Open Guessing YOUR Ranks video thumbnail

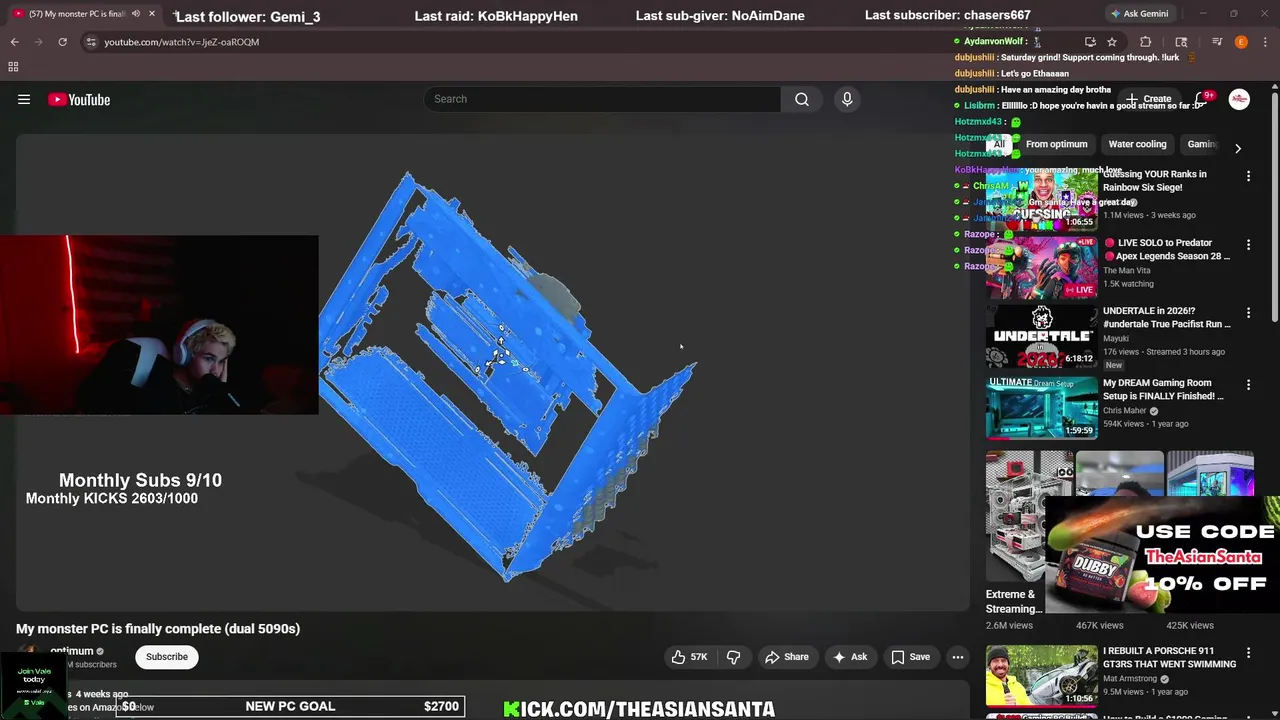(1041, 200)
